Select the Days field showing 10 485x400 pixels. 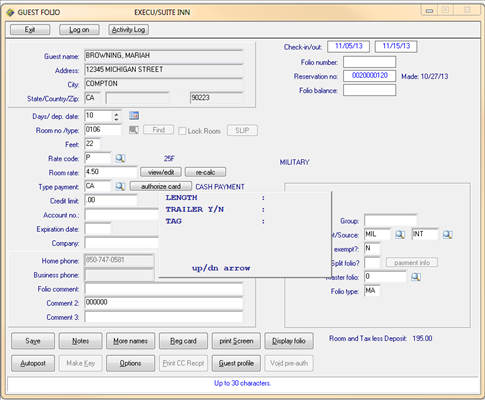(99, 116)
